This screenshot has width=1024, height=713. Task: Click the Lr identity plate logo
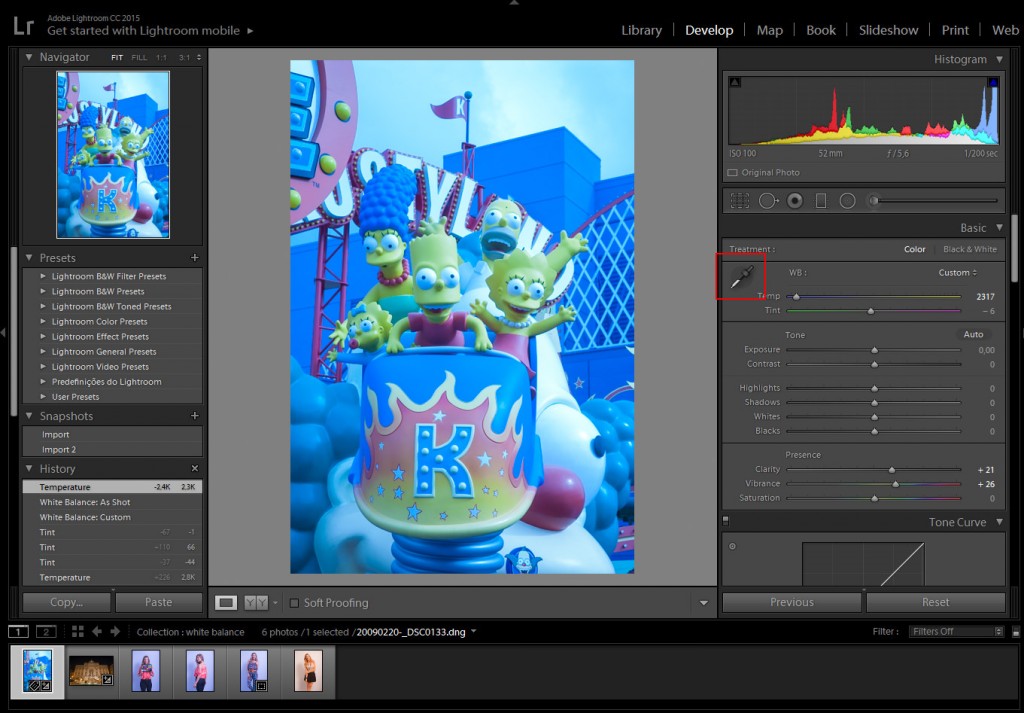click(23, 25)
